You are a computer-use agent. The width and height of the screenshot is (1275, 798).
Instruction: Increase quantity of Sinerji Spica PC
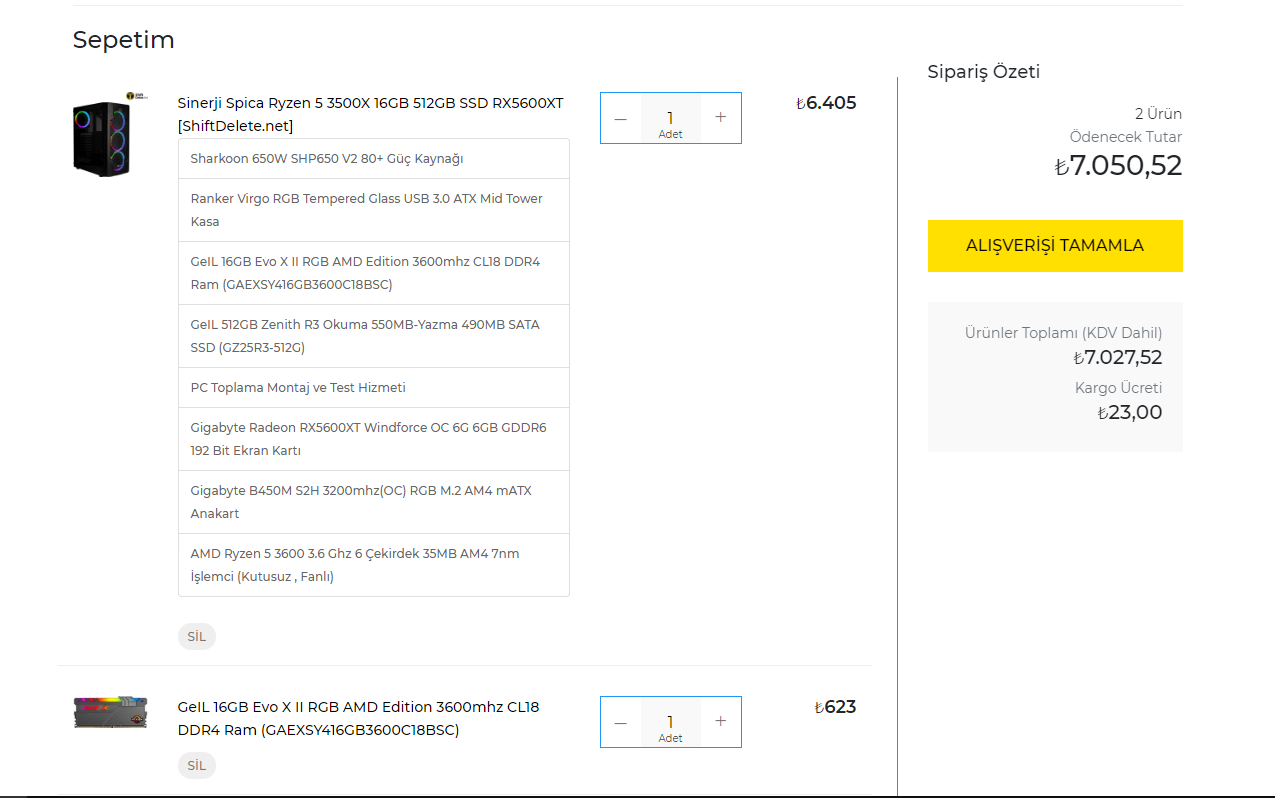pos(721,118)
